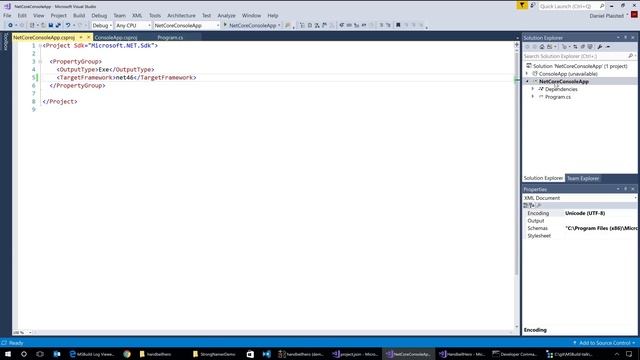Click Add to Source Control in status bar
Viewport: 640px width, 360px height.
[x=604, y=343]
